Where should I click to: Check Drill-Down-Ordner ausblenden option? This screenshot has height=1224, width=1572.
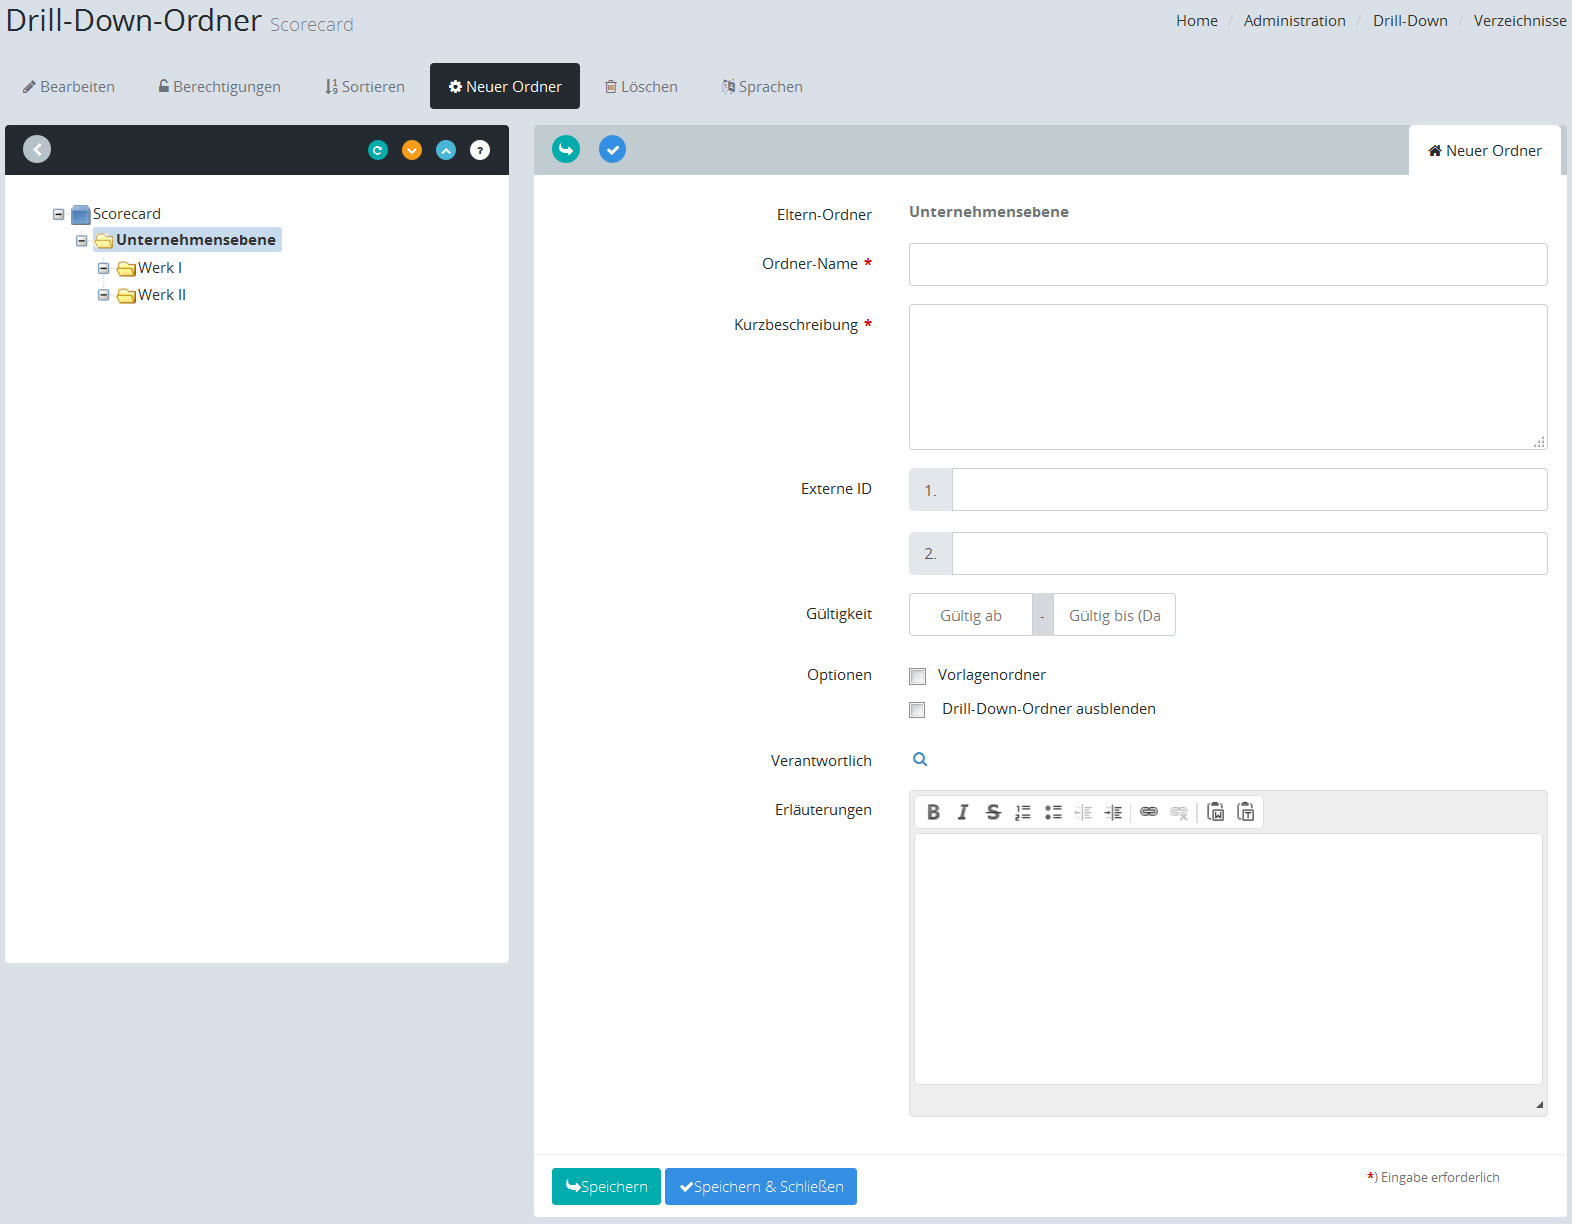(917, 710)
